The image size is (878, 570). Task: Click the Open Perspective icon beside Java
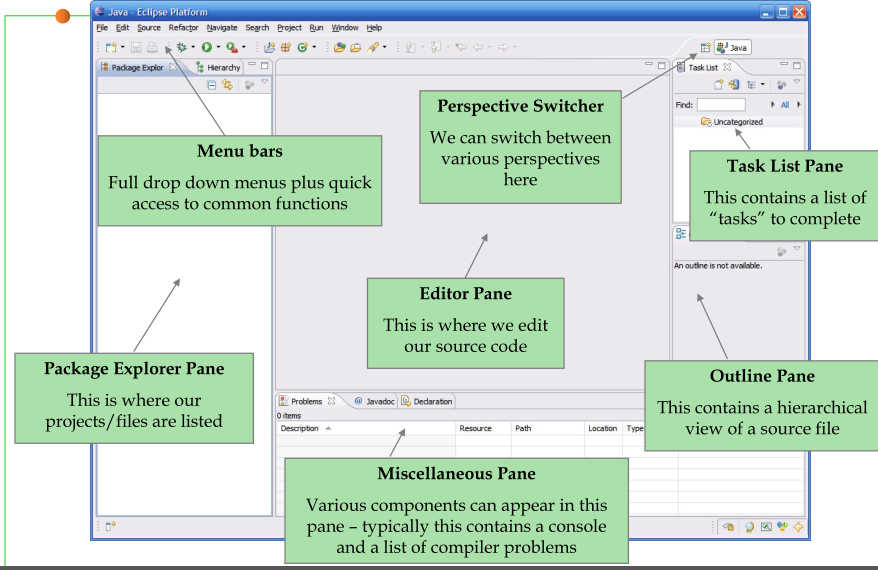705,48
